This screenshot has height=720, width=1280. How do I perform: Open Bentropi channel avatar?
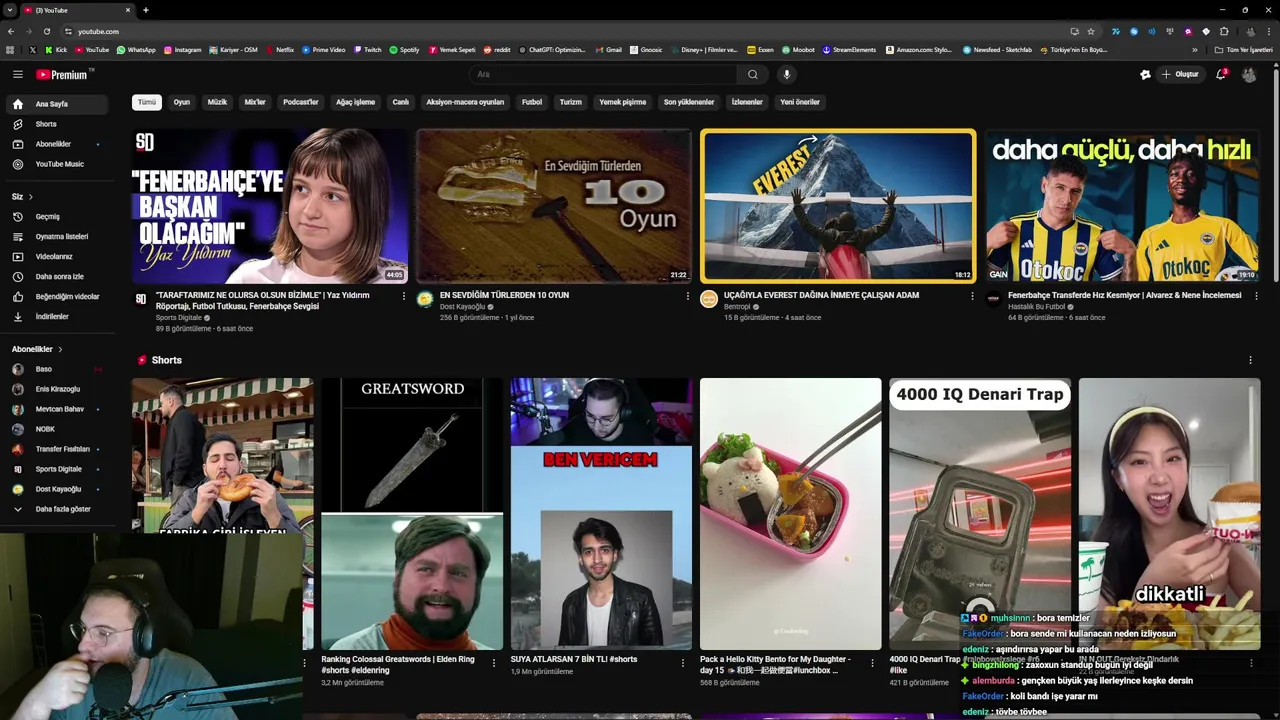point(709,299)
